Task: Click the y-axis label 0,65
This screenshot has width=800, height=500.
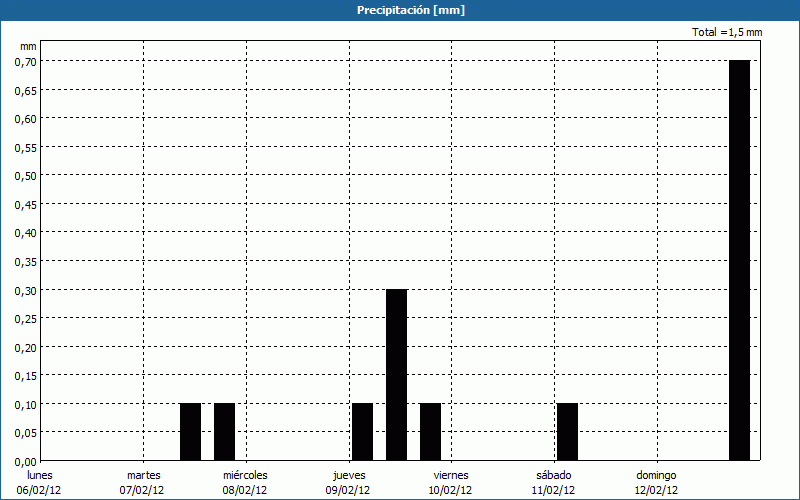Action: point(25,90)
